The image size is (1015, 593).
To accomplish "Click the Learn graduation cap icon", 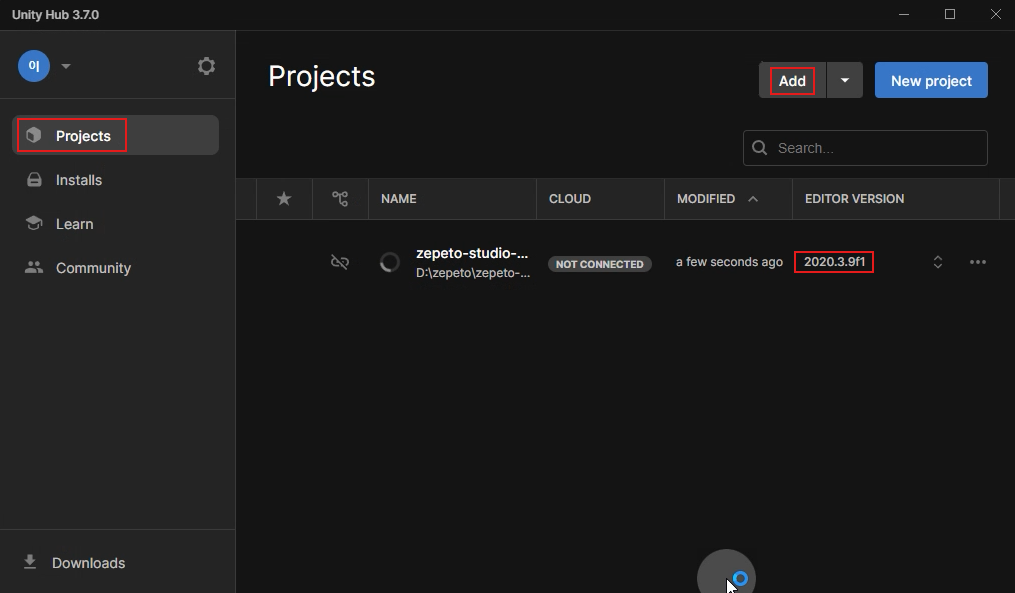I will point(34,223).
